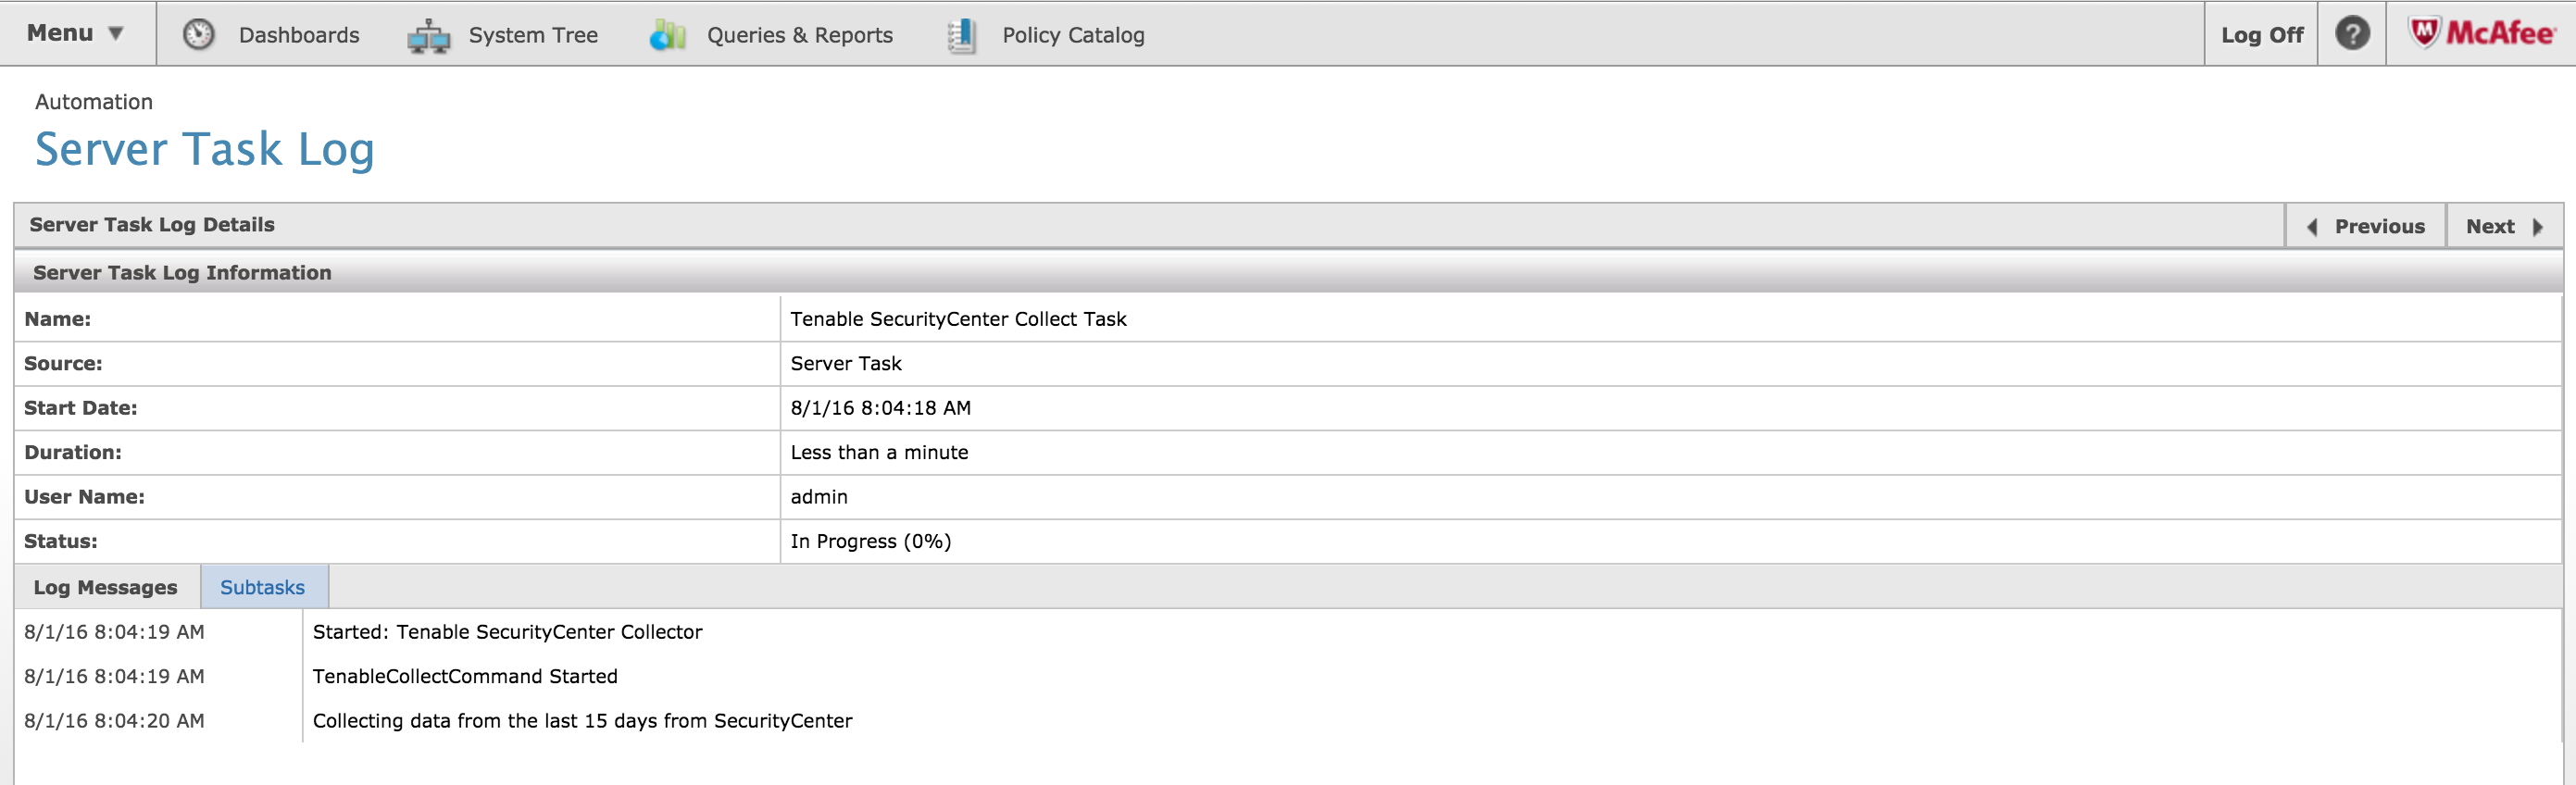Click the 8/1/16 8:04:20 AM timestamp
Image resolution: width=2576 pixels, height=785 pixels.
point(114,721)
